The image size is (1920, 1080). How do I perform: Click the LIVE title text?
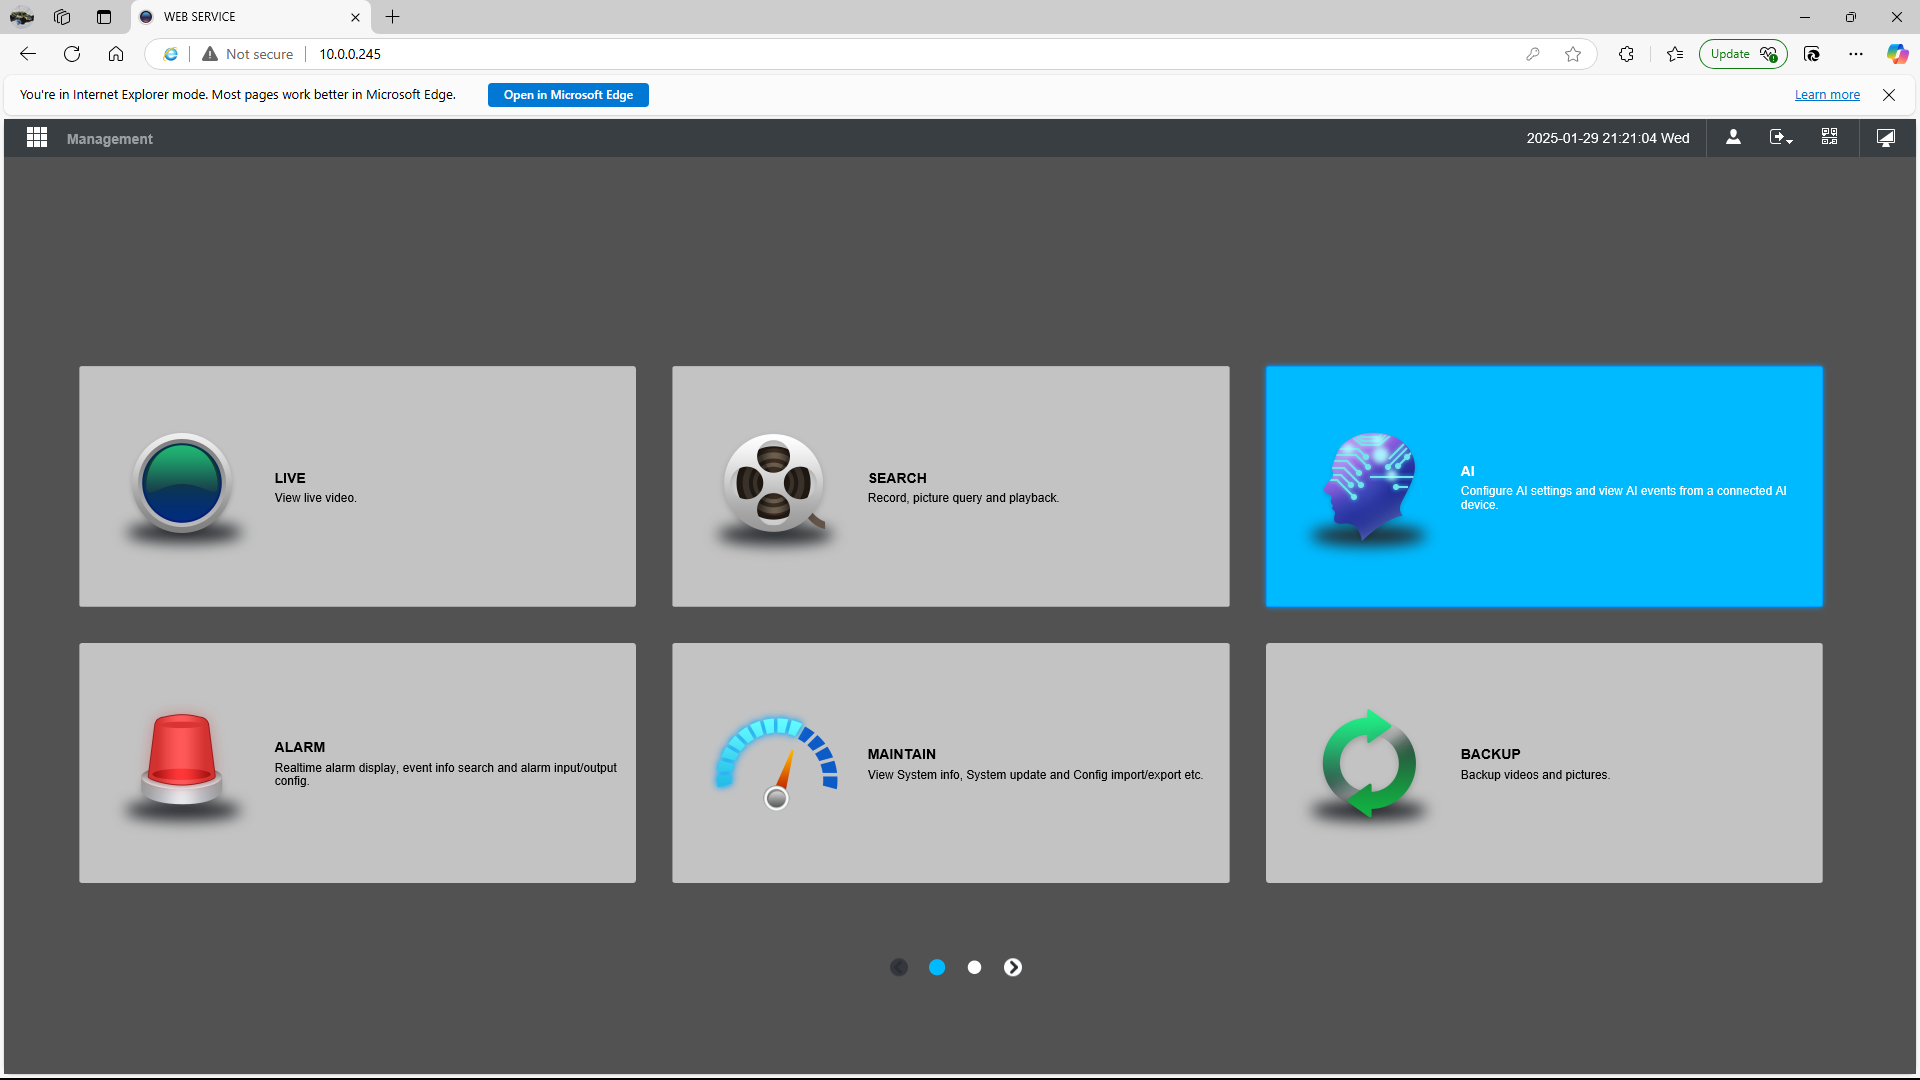click(290, 478)
